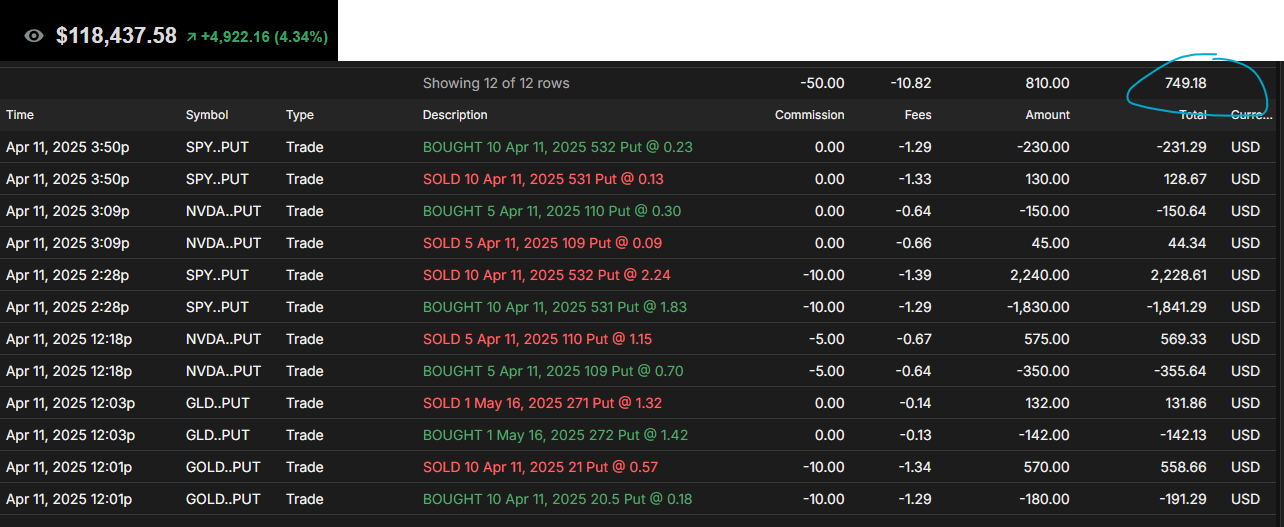Image resolution: width=1284 pixels, height=527 pixels.
Task: Open BOUGHT 10 532 Put @ 0.23 trade
Action: (557, 147)
